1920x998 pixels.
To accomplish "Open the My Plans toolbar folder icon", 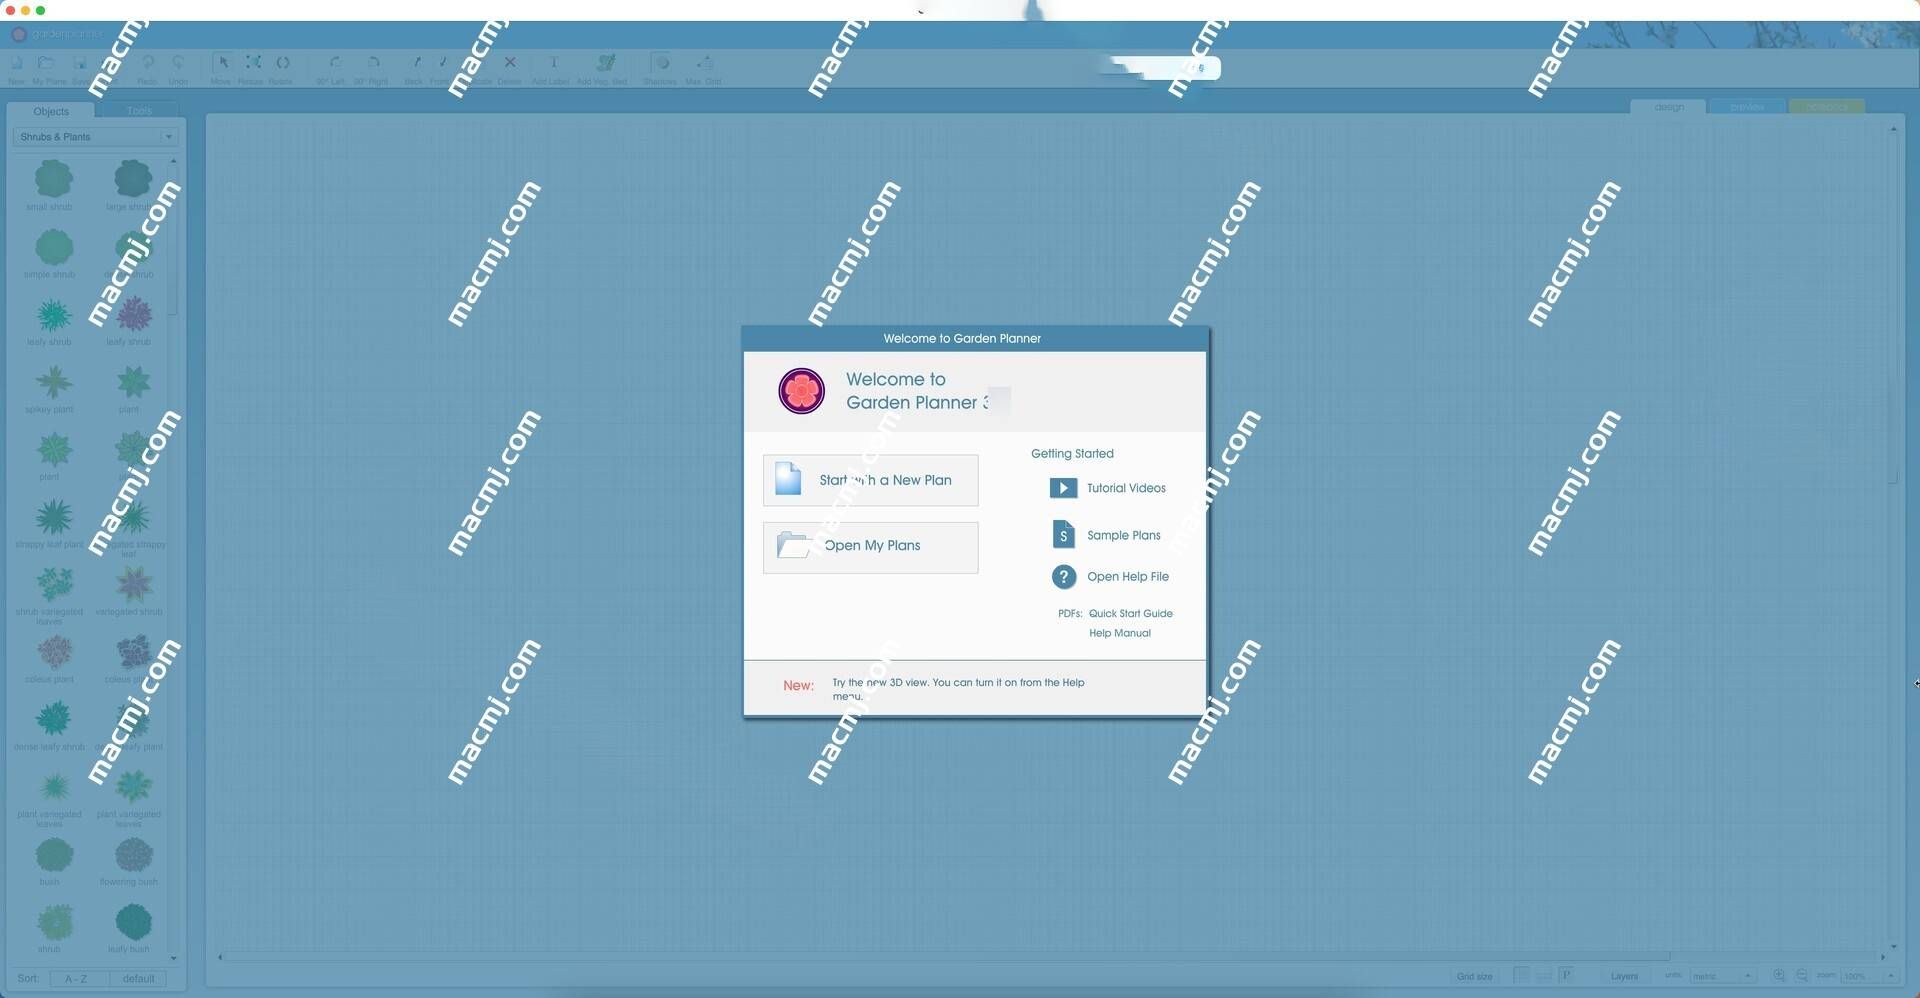I will point(46,63).
